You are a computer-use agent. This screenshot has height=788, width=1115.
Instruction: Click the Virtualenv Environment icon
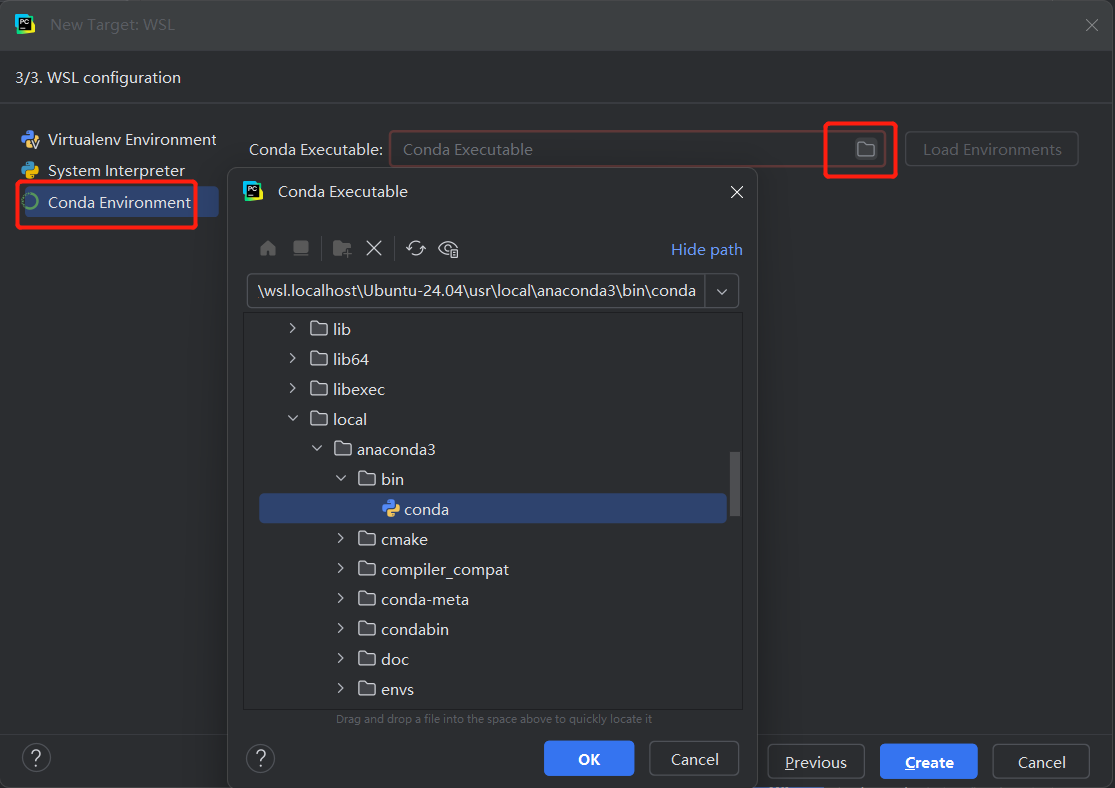31,139
